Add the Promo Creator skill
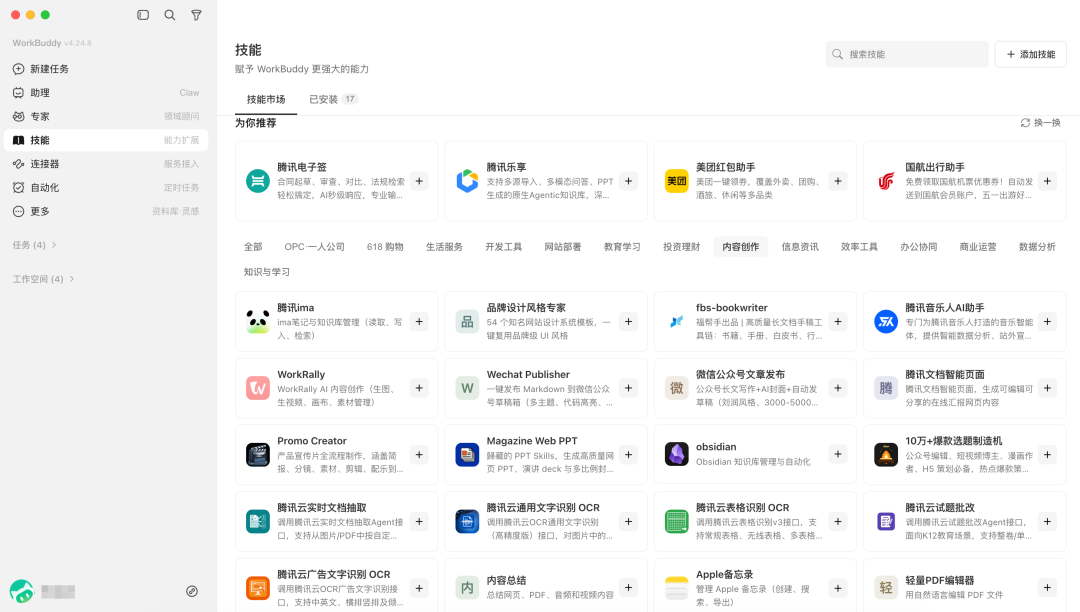The height and width of the screenshot is (612, 1080). [419, 454]
